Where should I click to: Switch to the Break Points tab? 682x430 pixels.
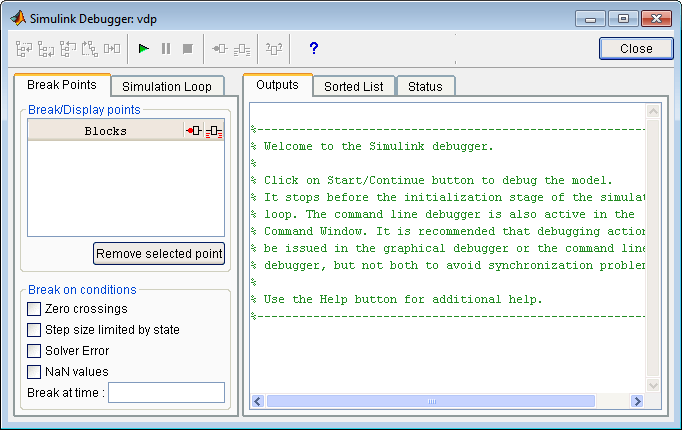(x=62, y=85)
